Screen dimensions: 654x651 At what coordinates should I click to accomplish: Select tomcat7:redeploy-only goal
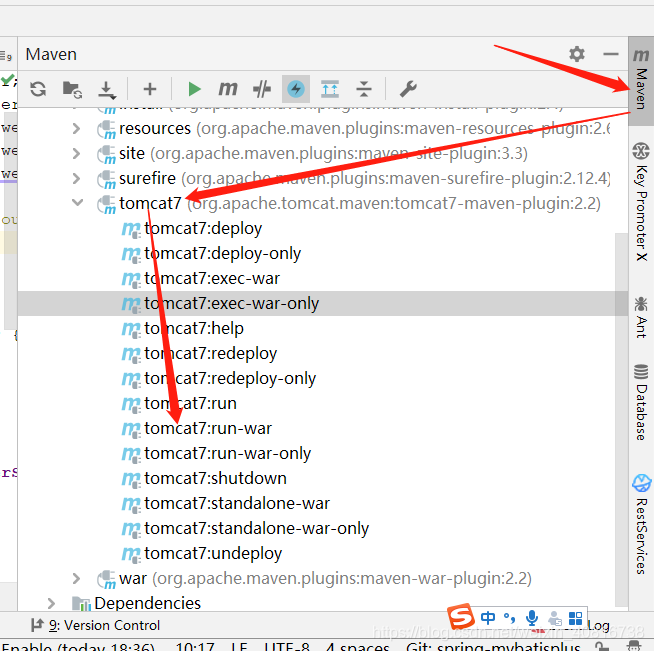point(230,379)
